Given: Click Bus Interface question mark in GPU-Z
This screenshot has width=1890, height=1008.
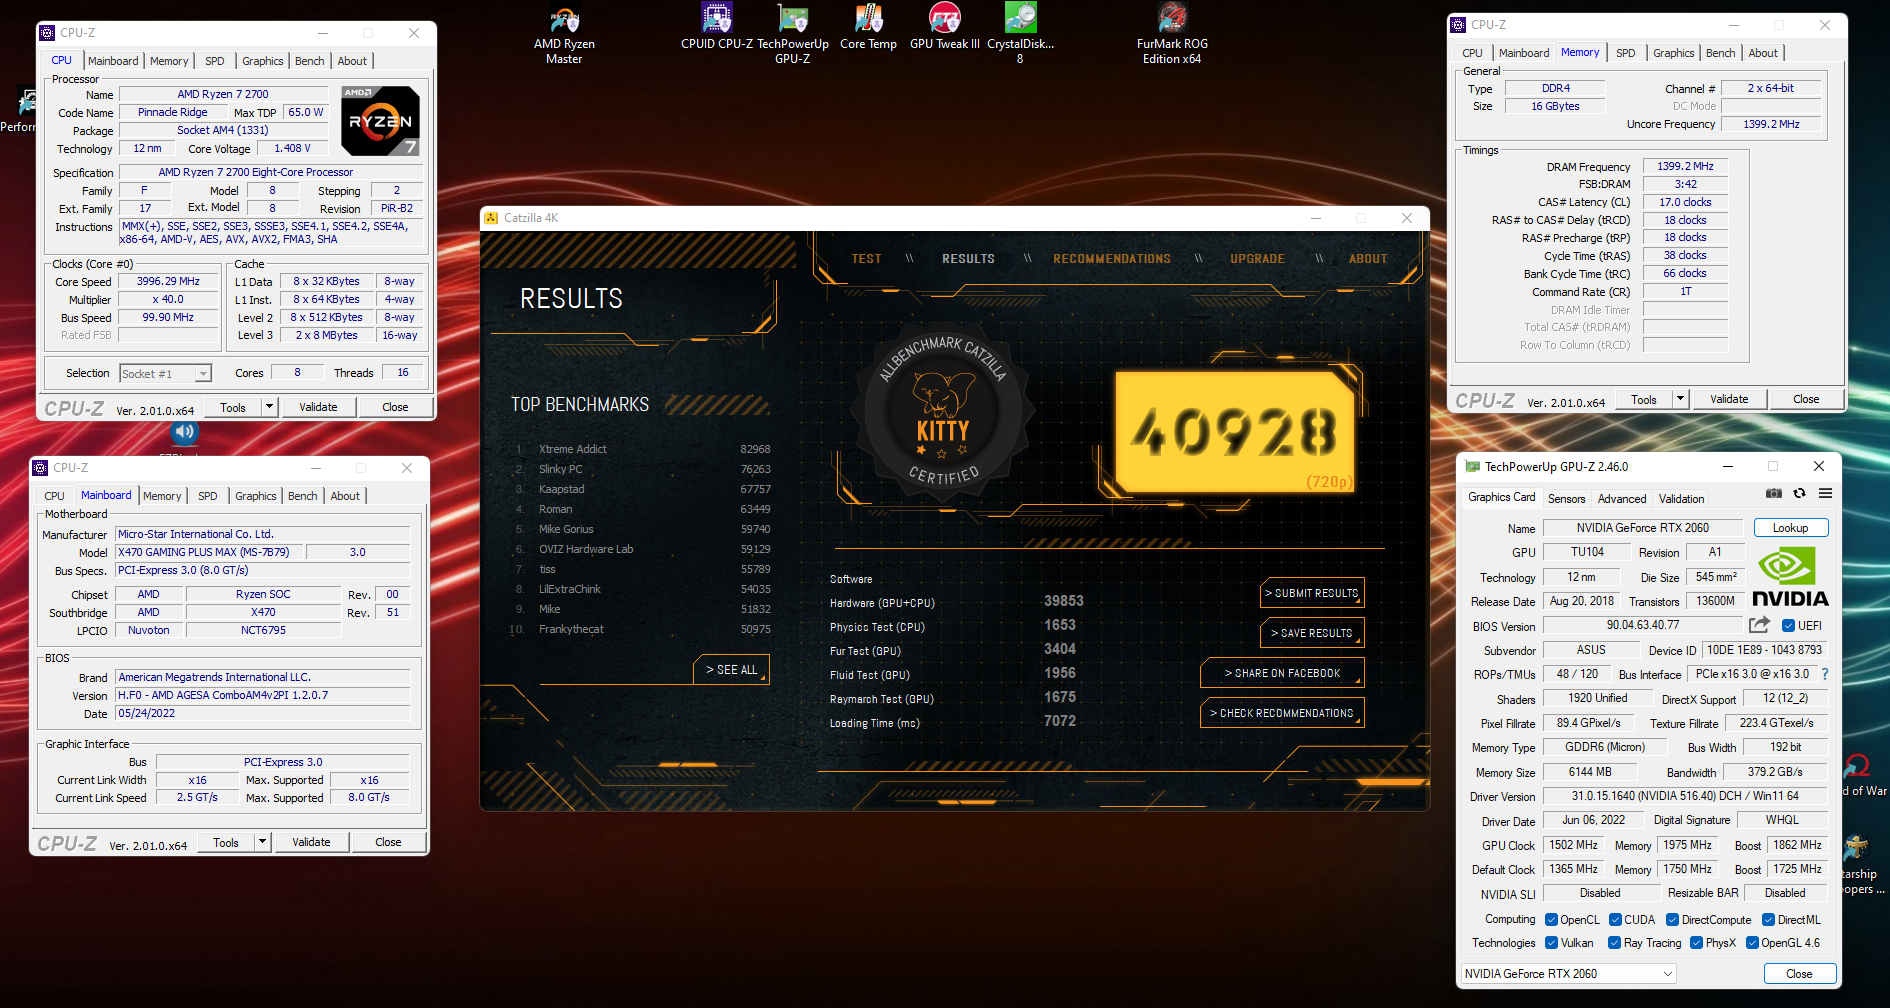Looking at the screenshot, I should coord(1825,674).
